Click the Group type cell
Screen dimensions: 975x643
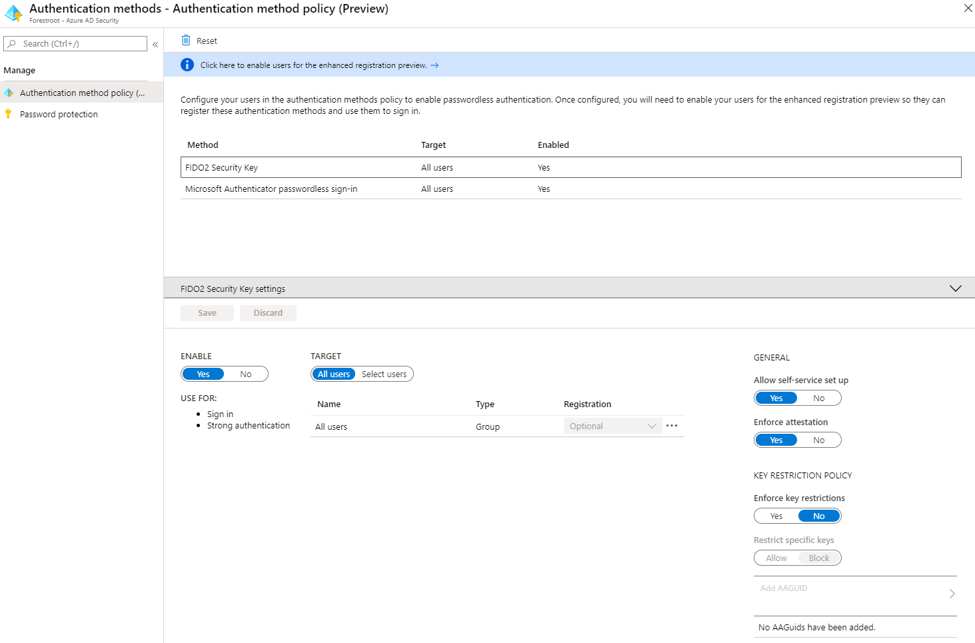pyautogui.click(x=488, y=427)
